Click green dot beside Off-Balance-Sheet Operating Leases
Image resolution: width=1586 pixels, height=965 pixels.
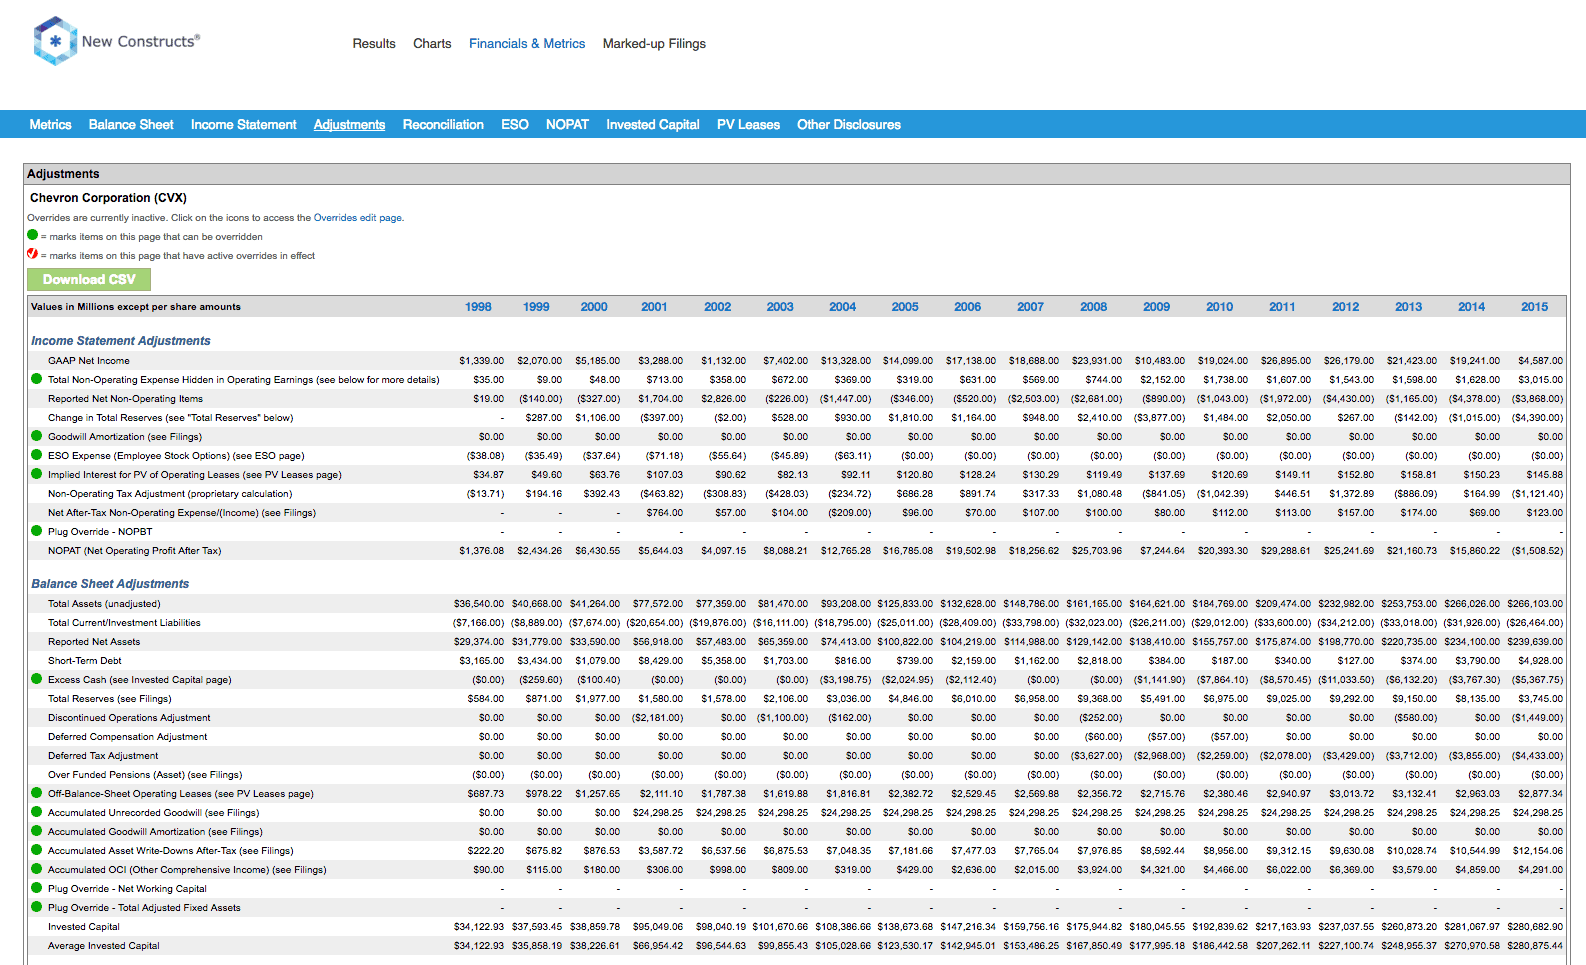tap(37, 793)
